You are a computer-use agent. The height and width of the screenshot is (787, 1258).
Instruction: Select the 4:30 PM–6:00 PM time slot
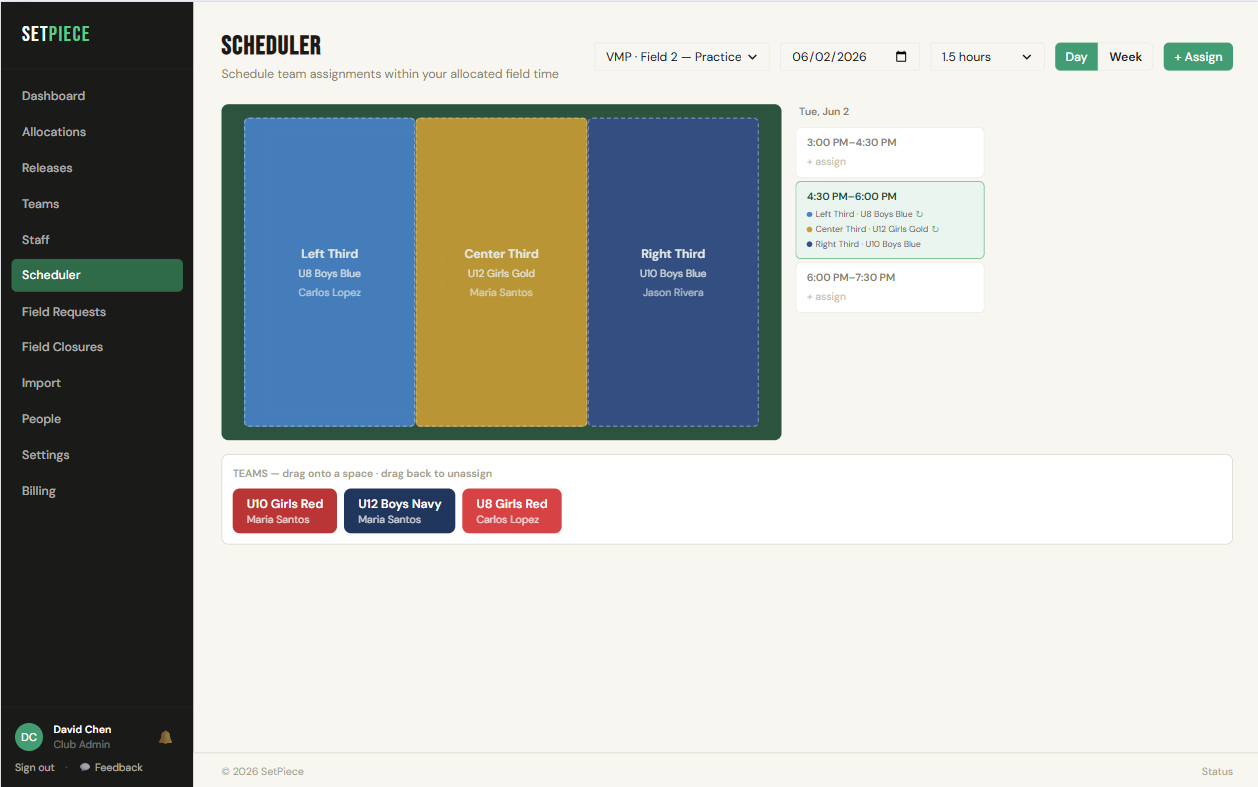(890, 220)
